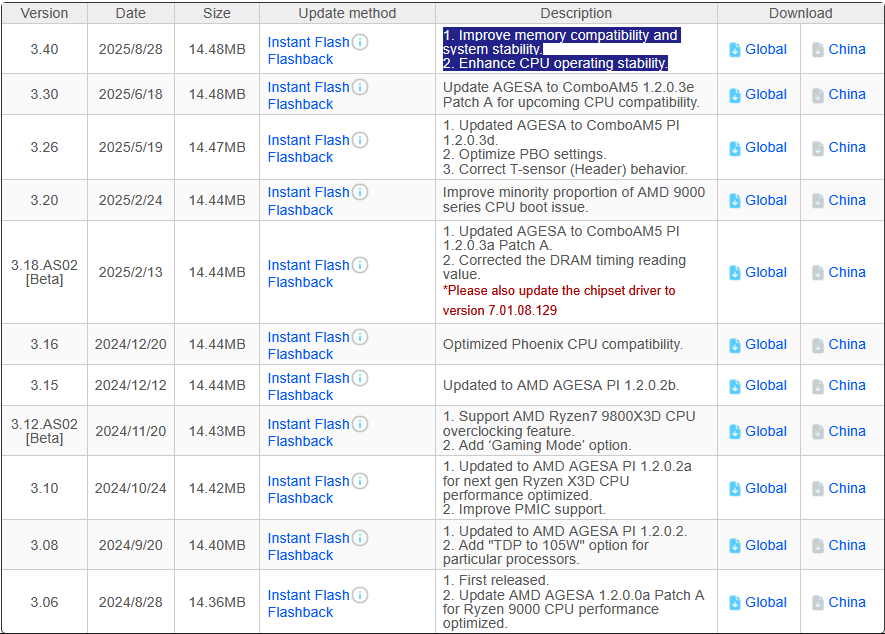Click the info icon beside Instant Flash for 3.18.AS02 beta
Viewport: 885px width, 634px height.
(360, 265)
